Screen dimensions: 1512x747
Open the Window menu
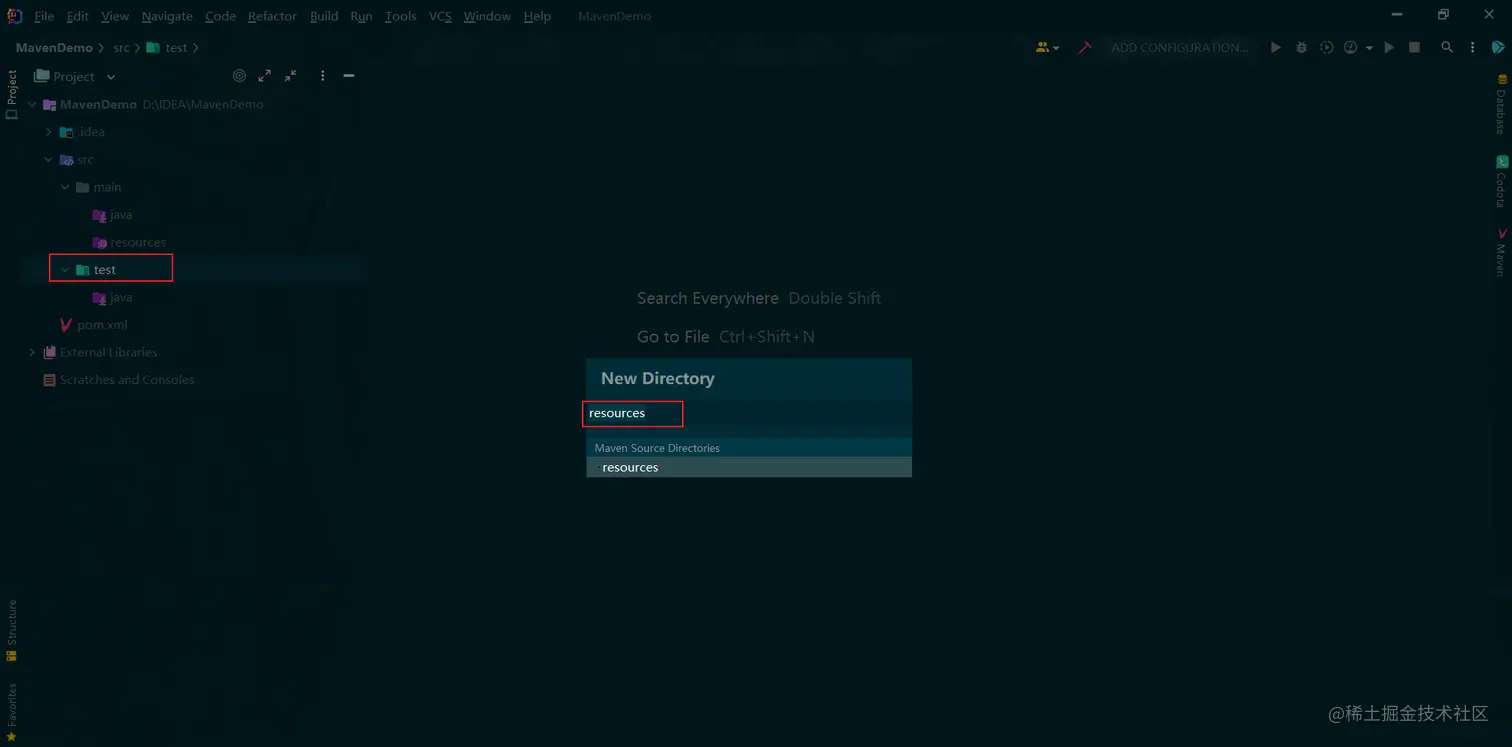tap(487, 16)
